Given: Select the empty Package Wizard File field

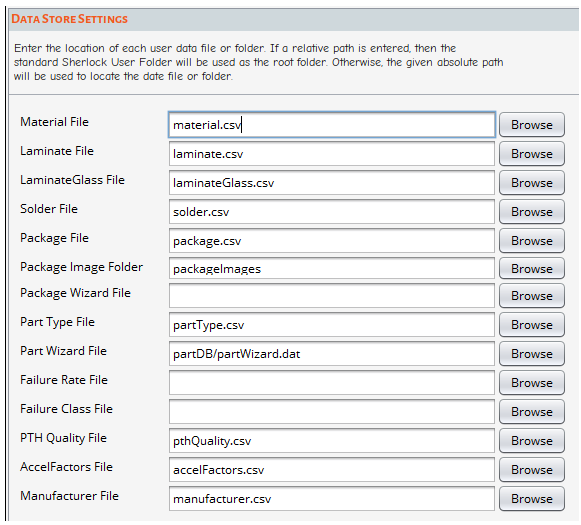Looking at the screenshot, I should point(332,296).
